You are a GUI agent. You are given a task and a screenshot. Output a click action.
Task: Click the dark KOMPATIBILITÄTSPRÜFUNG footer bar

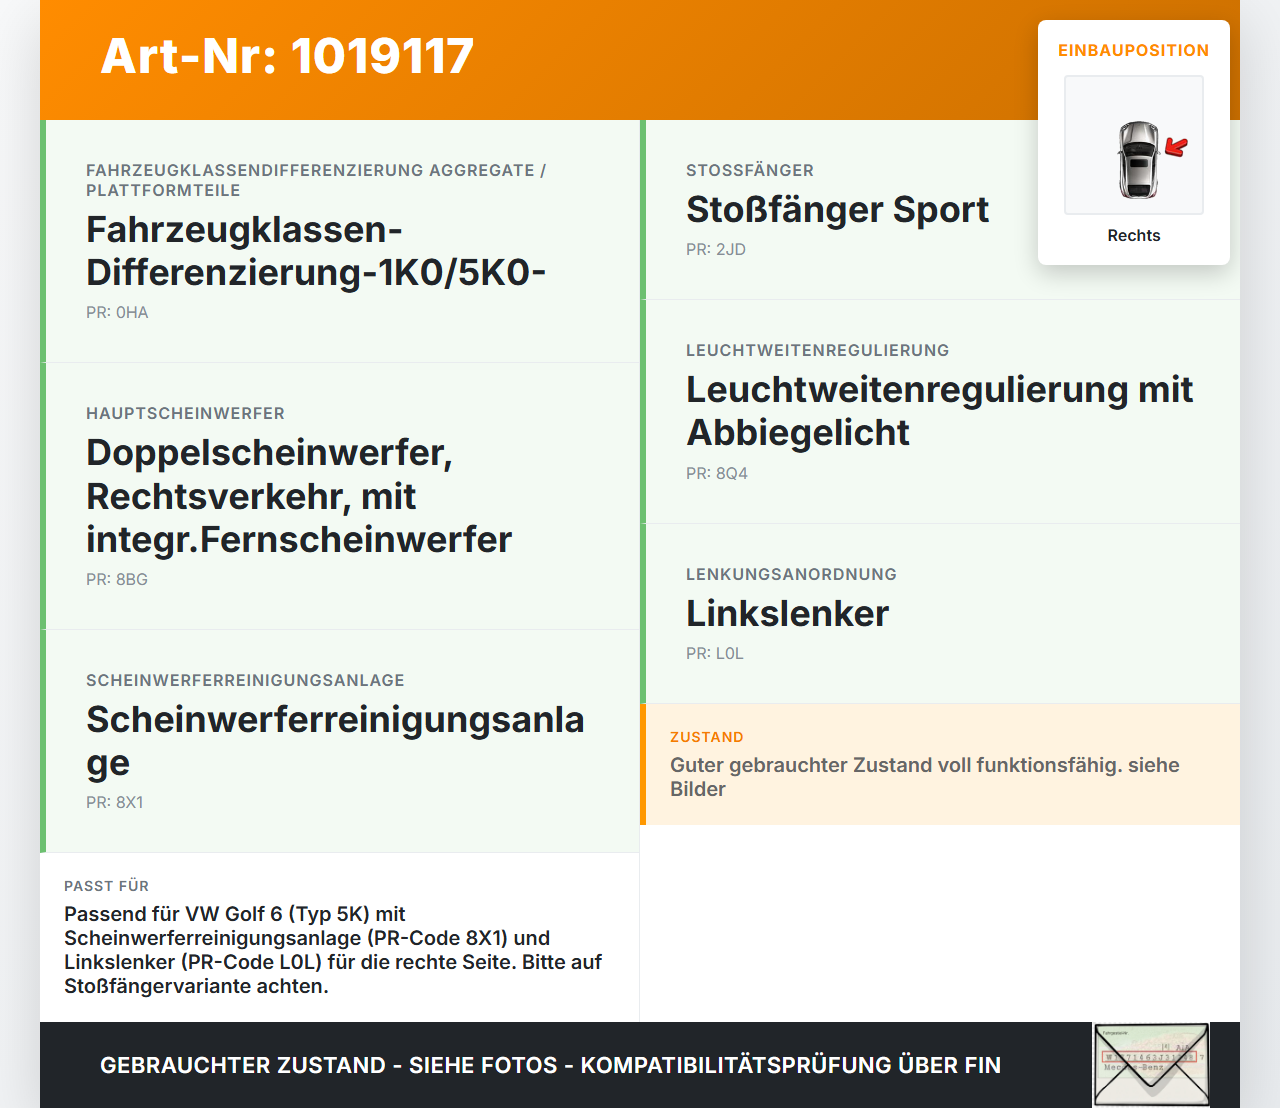[550, 1065]
